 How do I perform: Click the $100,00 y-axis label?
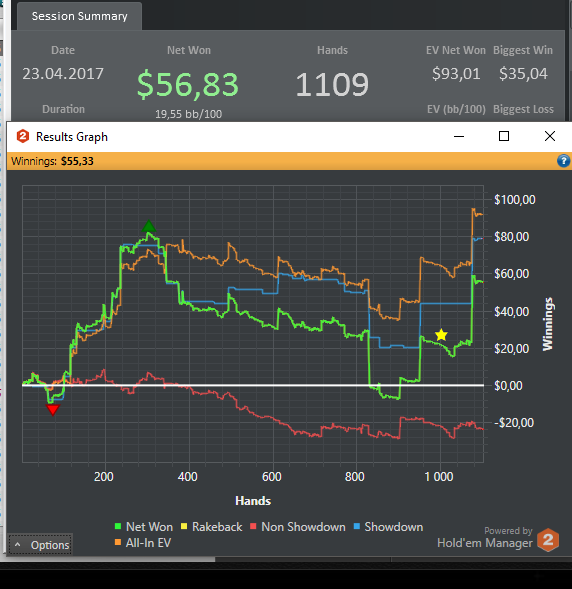(515, 199)
